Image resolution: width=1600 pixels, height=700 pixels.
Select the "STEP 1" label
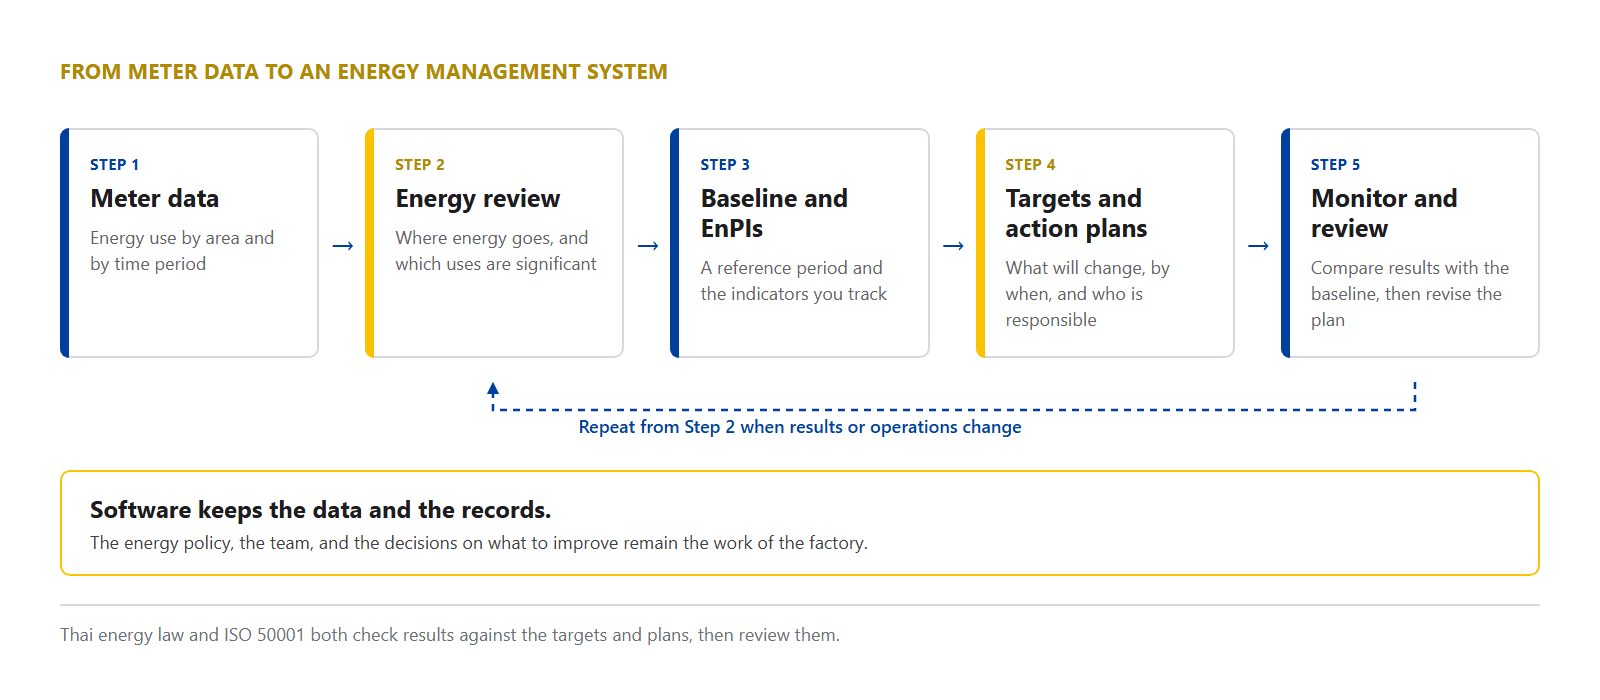[x=115, y=165]
